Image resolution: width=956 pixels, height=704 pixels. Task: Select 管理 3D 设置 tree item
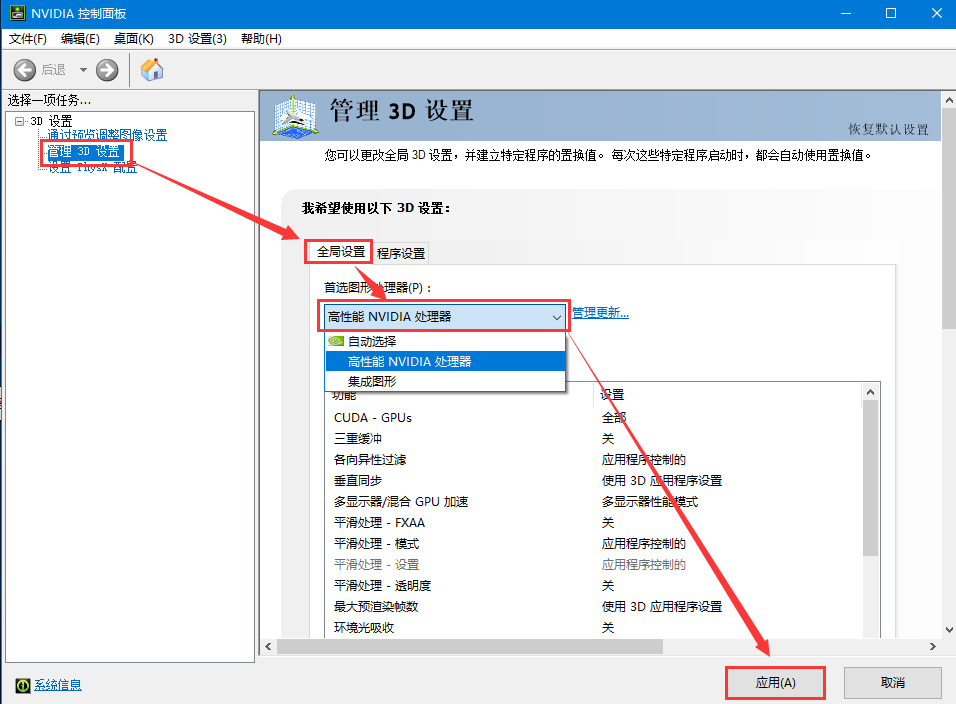pyautogui.click(x=84, y=151)
